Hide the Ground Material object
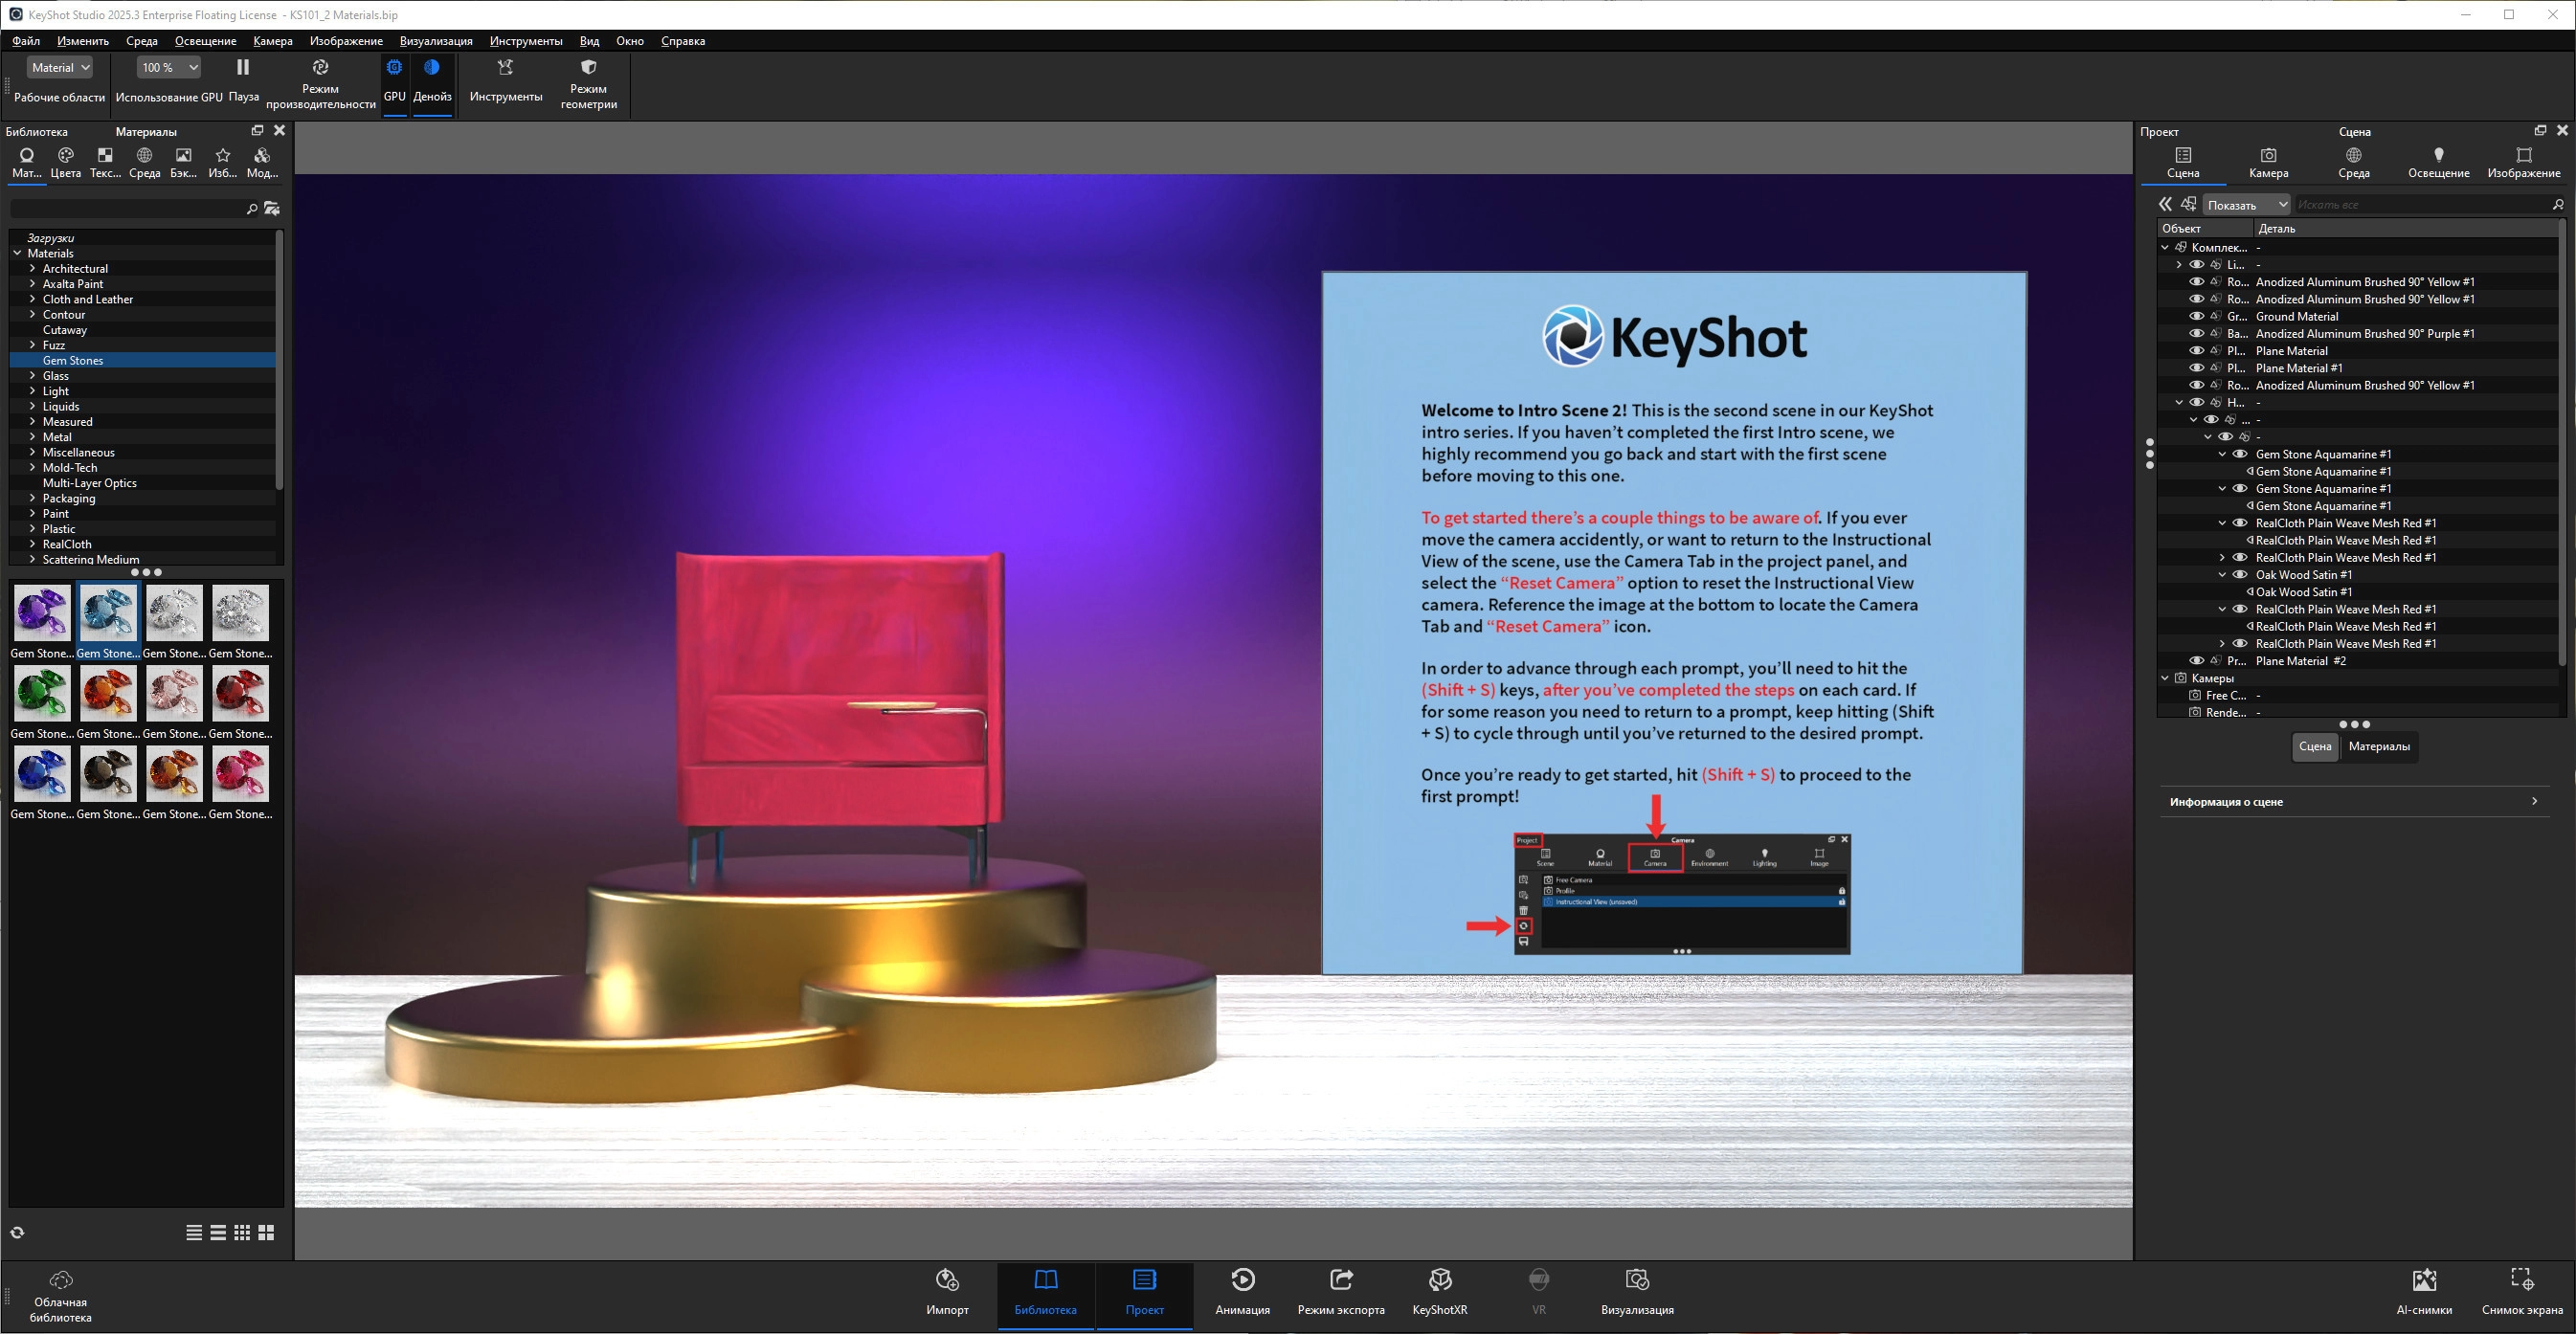The width and height of the screenshot is (2576, 1334). [x=2196, y=316]
